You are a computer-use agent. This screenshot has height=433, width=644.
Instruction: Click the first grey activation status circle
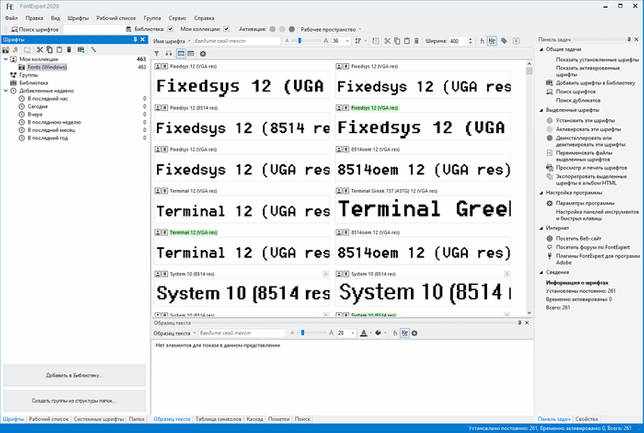tap(272, 29)
